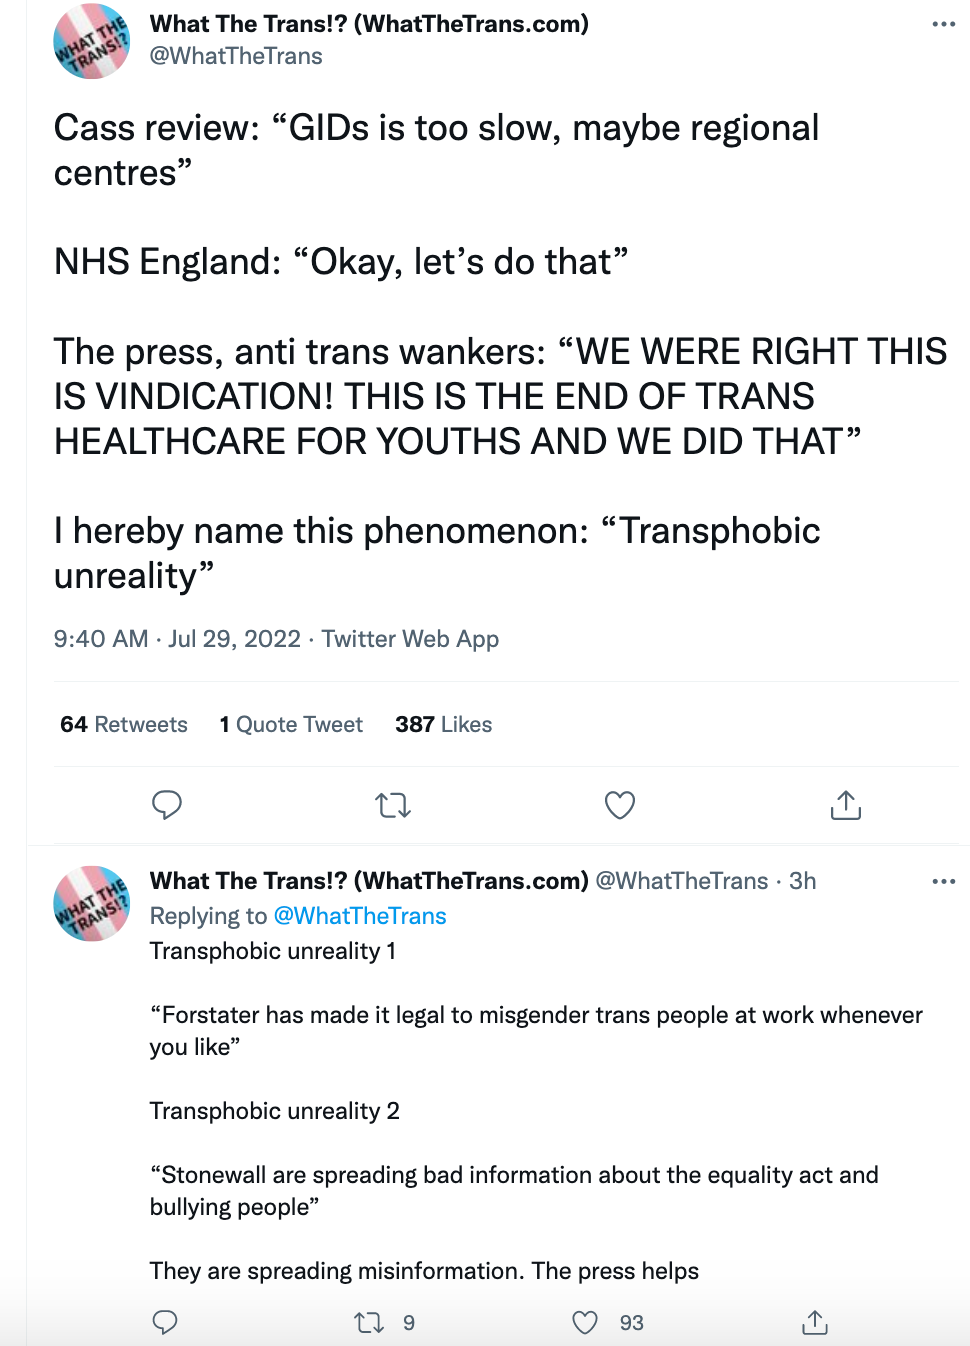Viewport: 970px width, 1346px height.
Task: Retweet the reply tweet with 9 retweets
Action: (x=370, y=1323)
